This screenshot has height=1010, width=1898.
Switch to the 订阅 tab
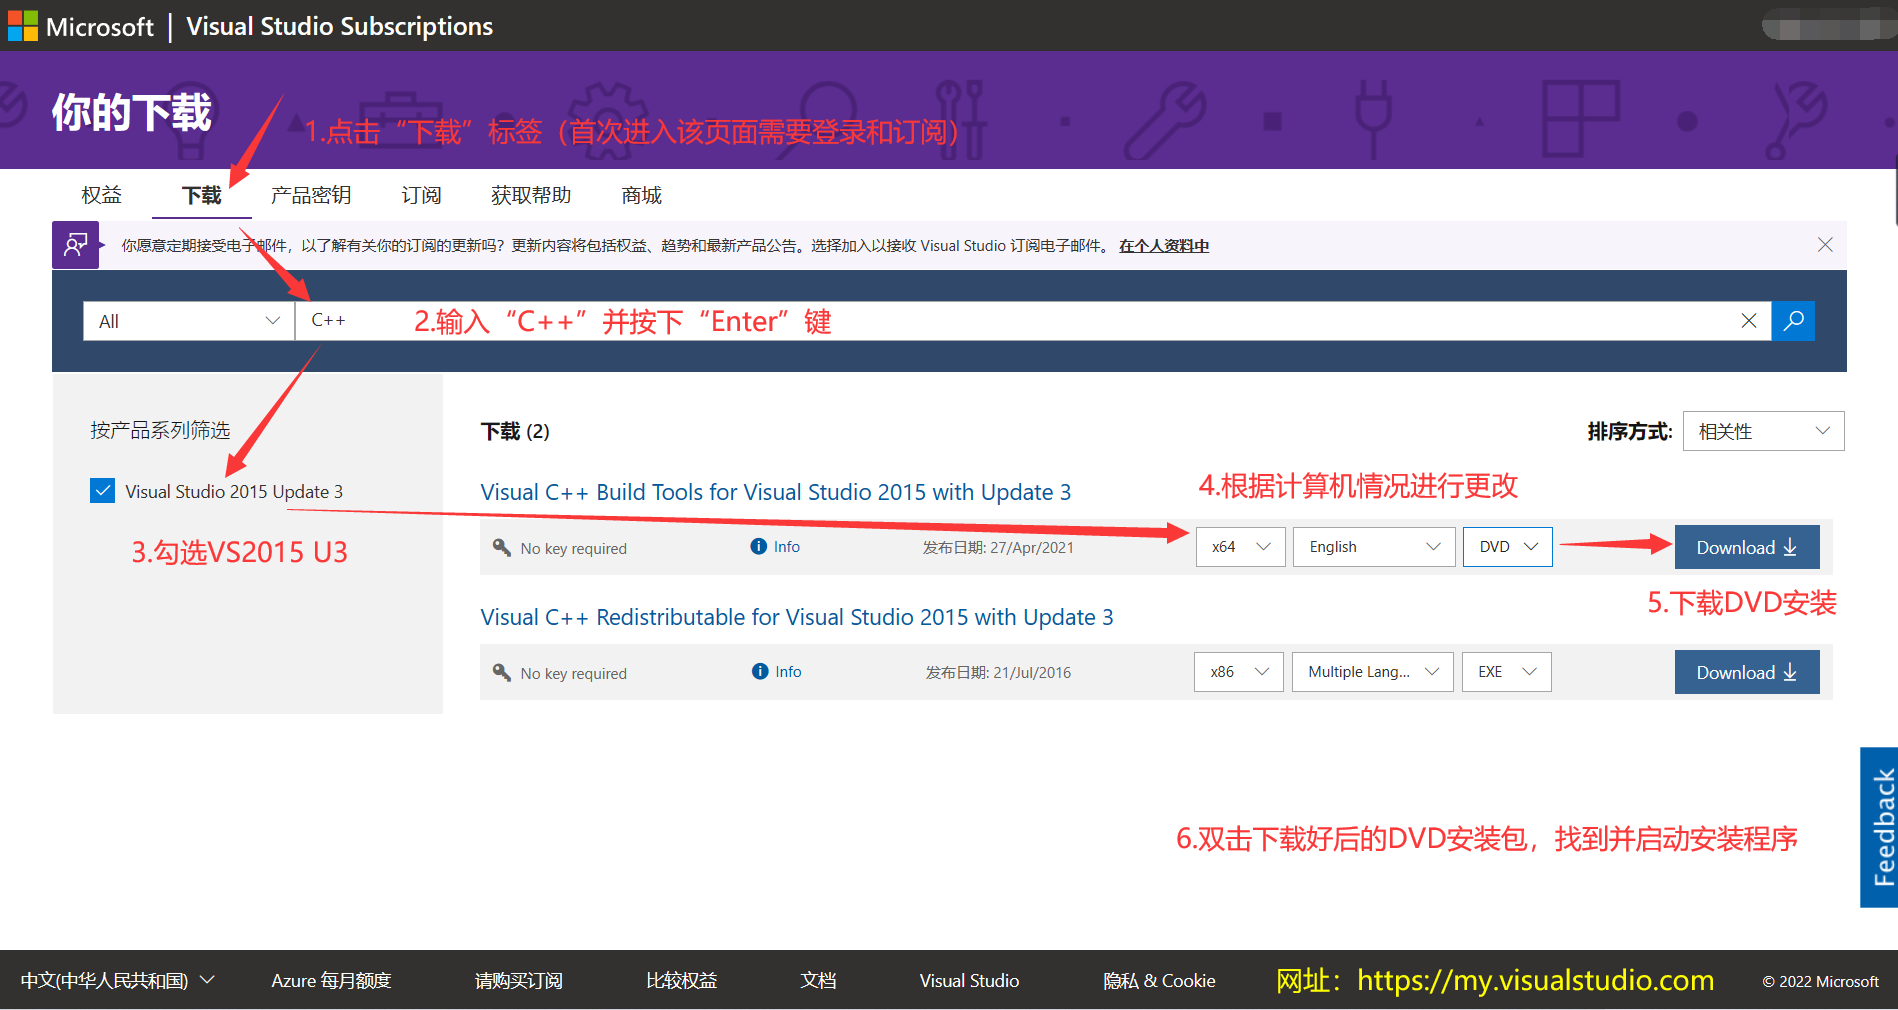click(421, 195)
